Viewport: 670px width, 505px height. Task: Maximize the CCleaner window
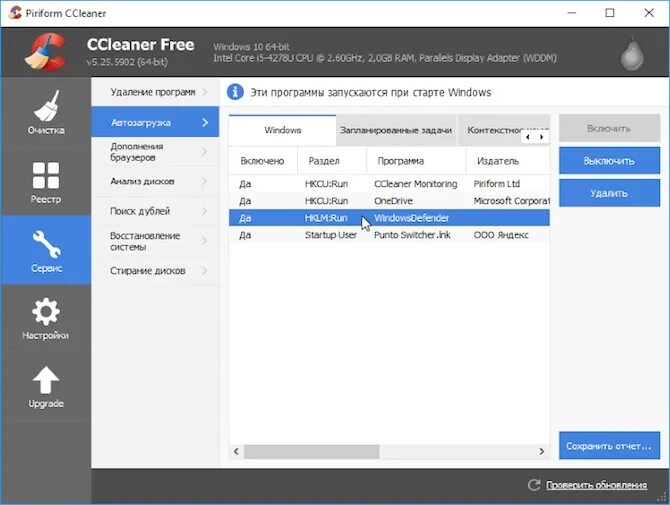tap(610, 13)
